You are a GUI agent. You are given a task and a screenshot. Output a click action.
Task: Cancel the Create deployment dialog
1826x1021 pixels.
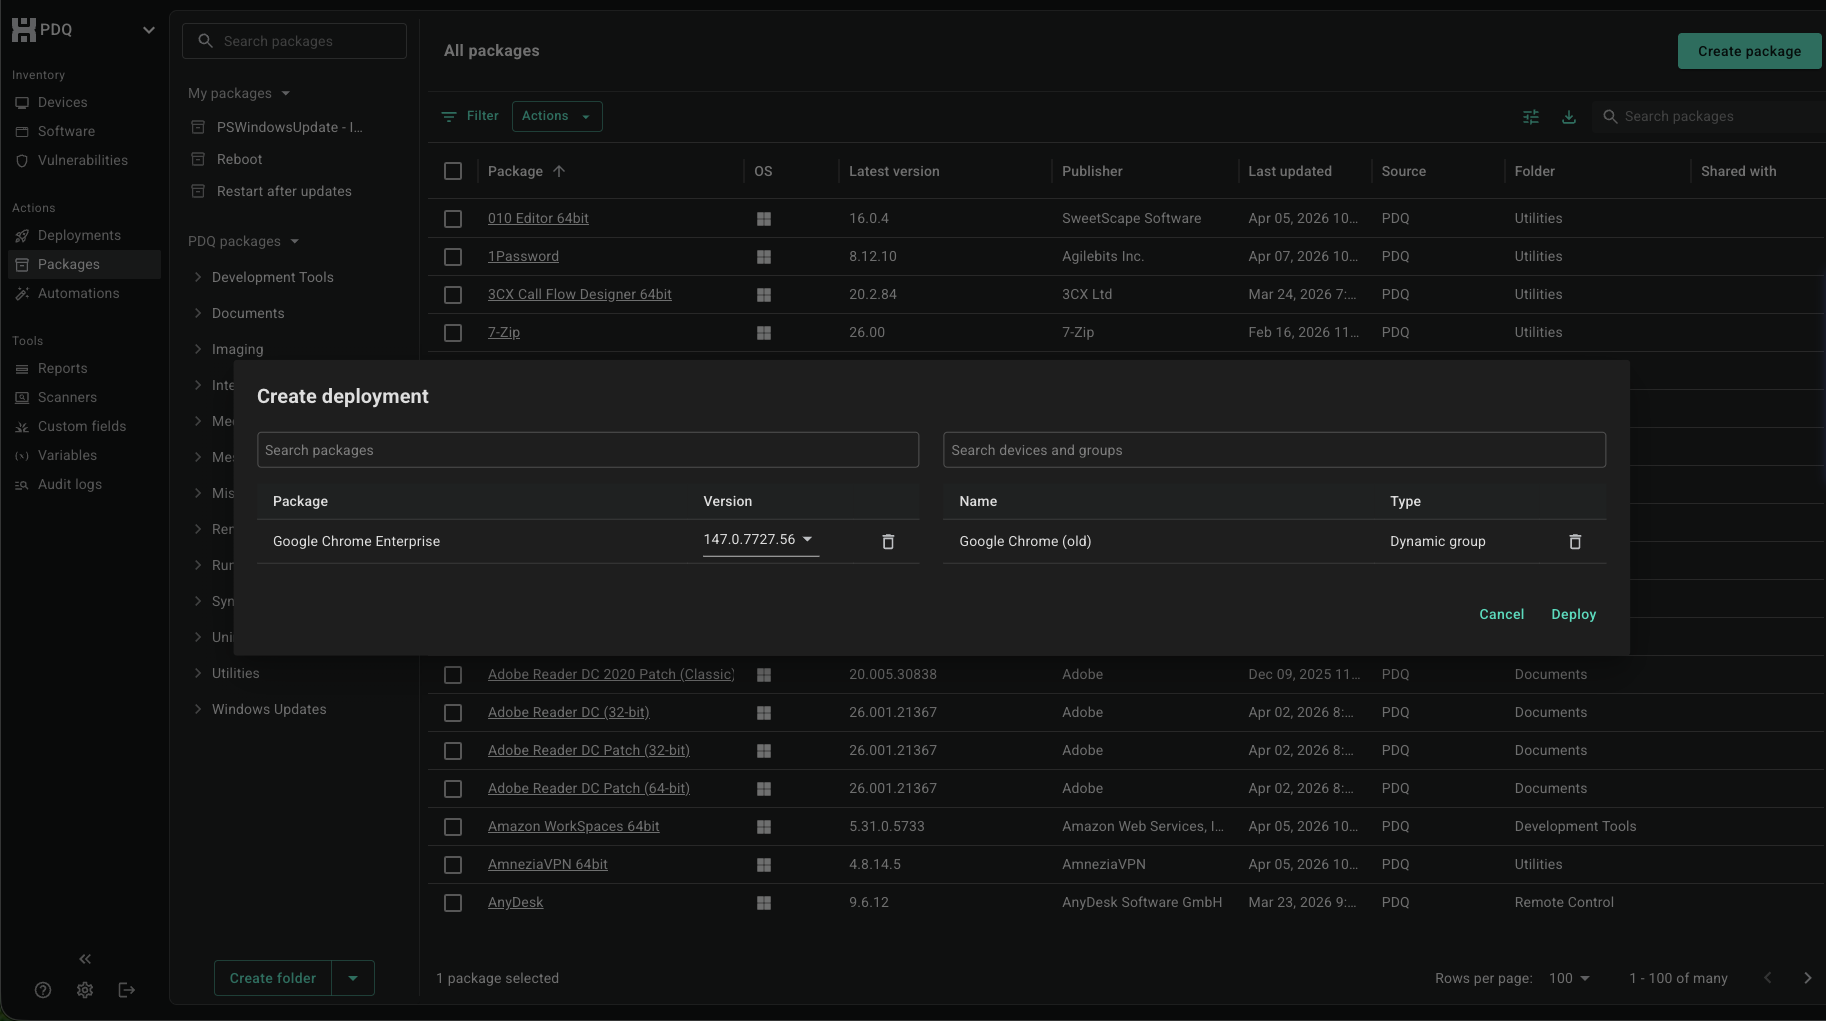(1501, 614)
